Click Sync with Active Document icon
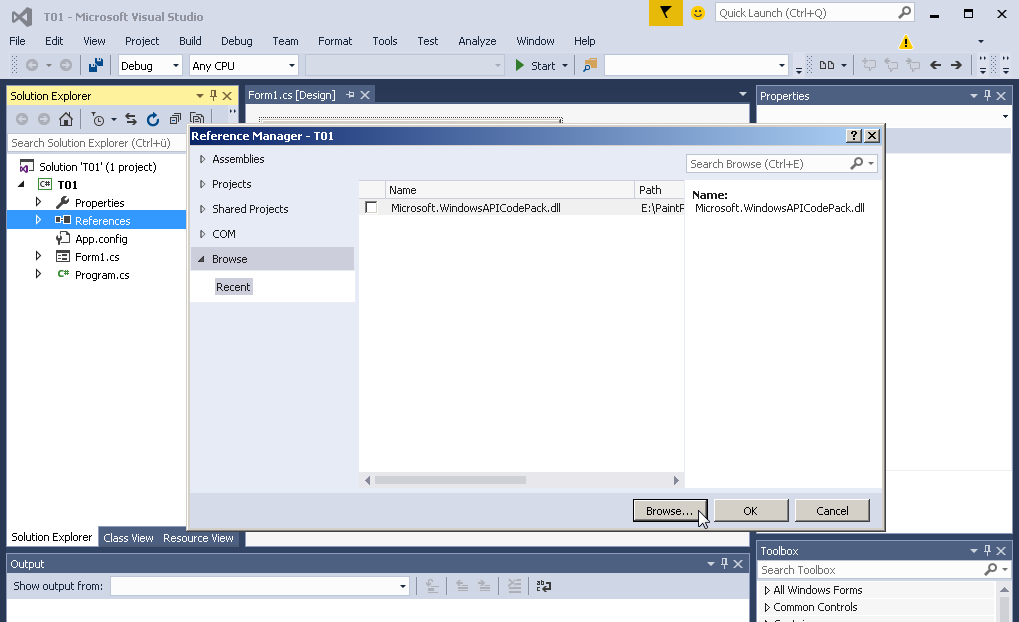The height and width of the screenshot is (622, 1019). point(131,119)
